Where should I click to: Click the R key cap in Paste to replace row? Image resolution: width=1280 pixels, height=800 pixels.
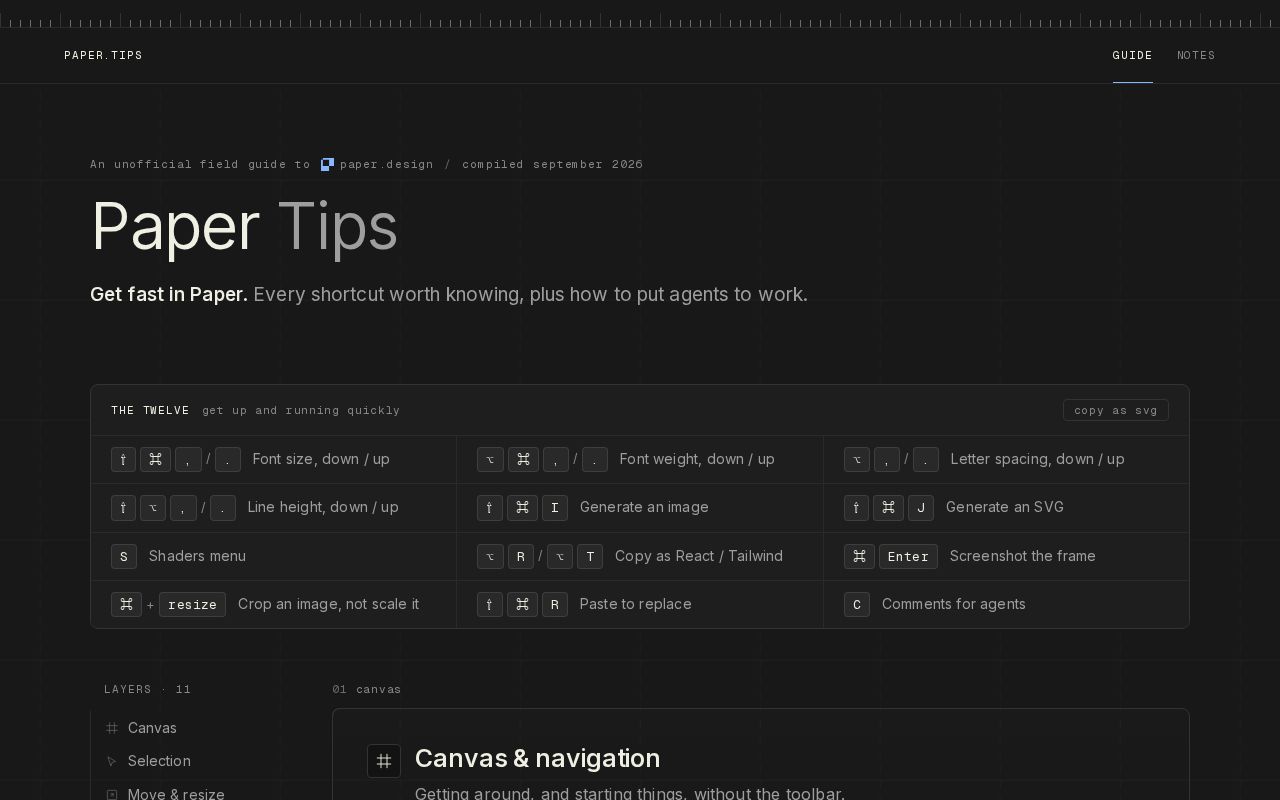coord(555,604)
